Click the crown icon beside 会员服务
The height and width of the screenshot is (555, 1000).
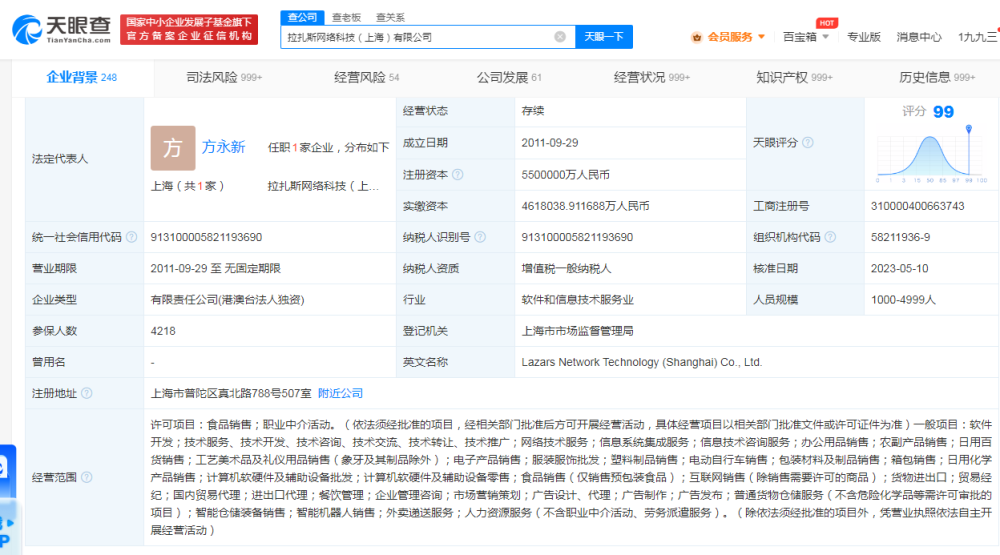click(696, 37)
